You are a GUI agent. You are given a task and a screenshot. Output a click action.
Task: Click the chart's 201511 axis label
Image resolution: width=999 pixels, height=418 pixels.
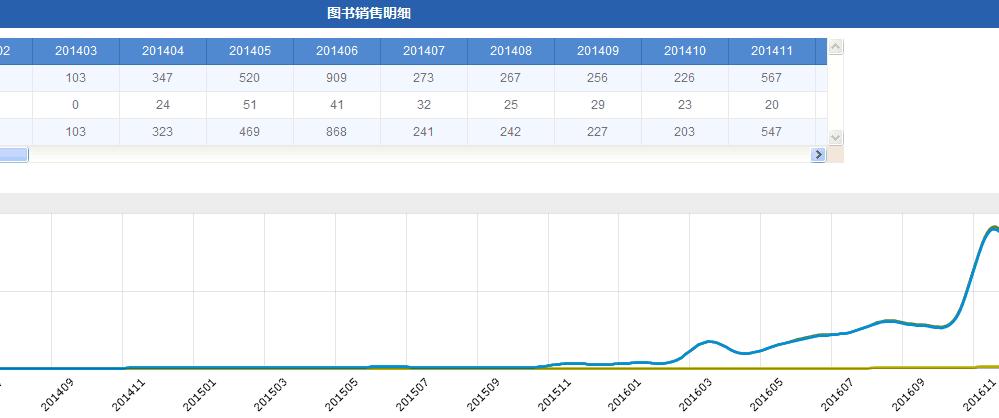coord(555,395)
